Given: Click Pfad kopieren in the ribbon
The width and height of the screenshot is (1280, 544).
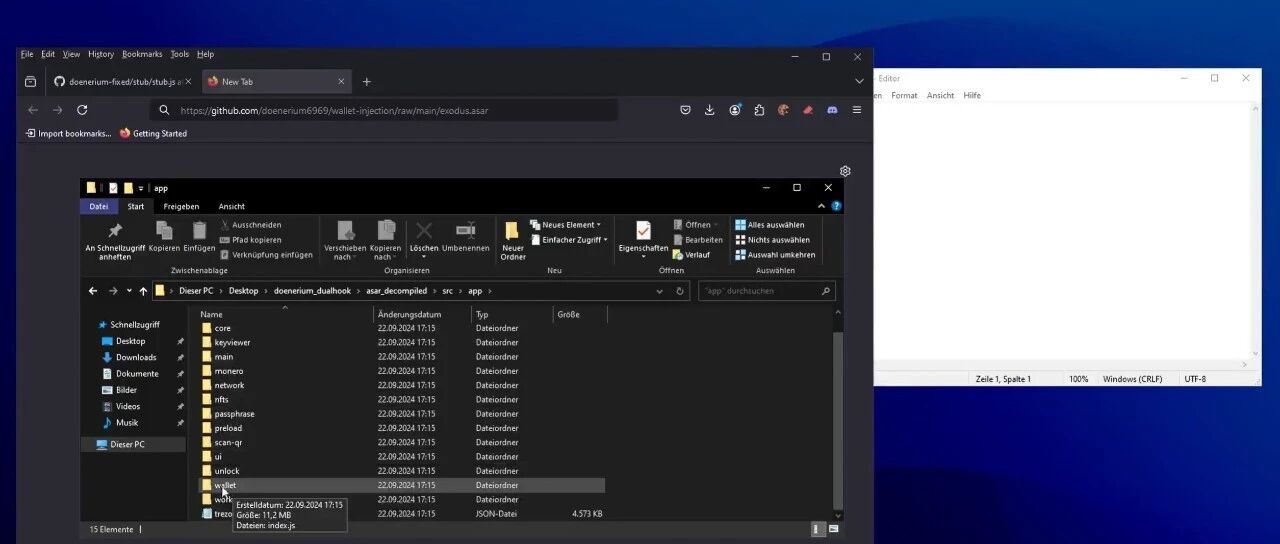Looking at the screenshot, I should 250,240.
